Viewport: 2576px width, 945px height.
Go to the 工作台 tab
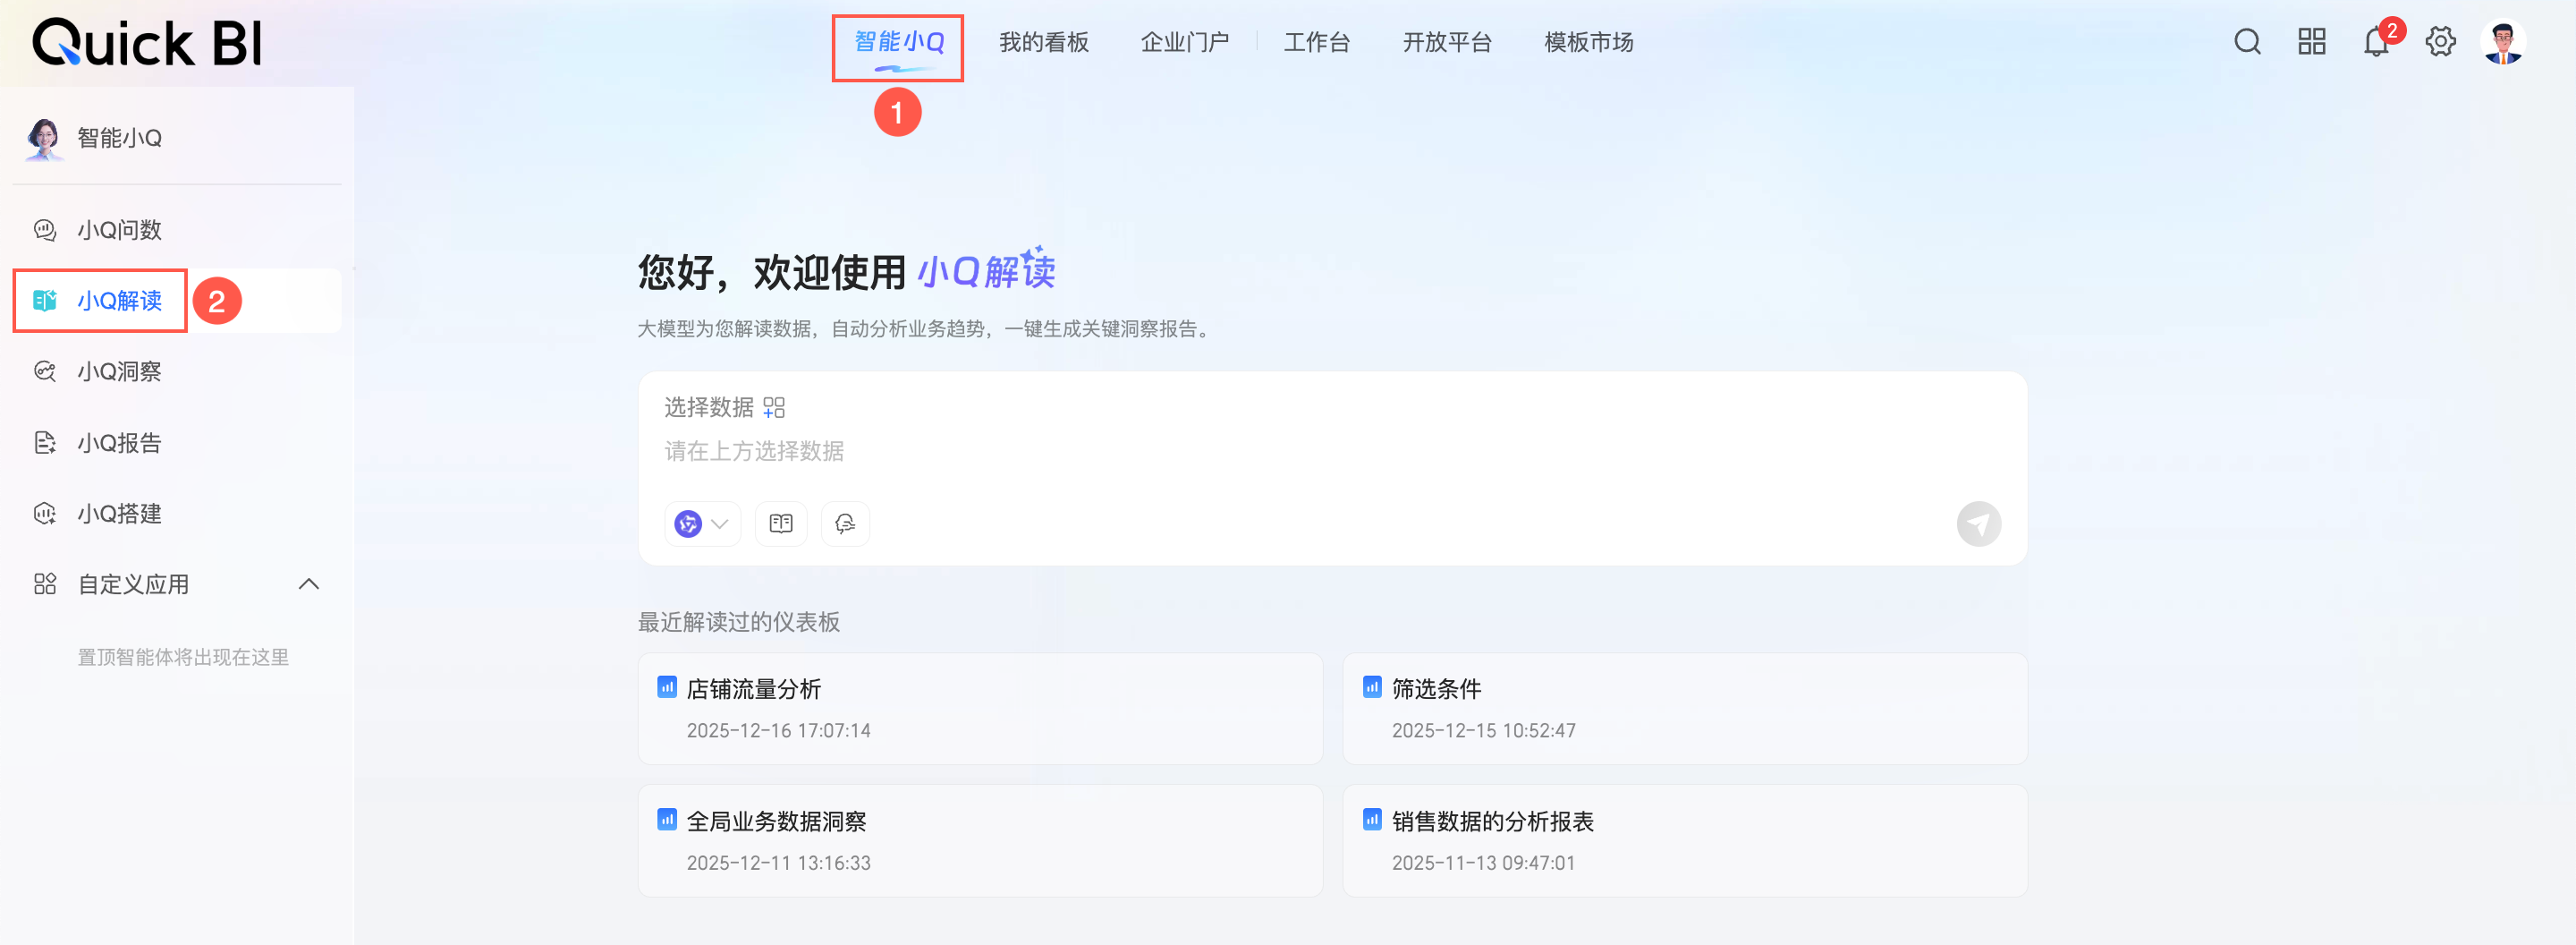1317,42
